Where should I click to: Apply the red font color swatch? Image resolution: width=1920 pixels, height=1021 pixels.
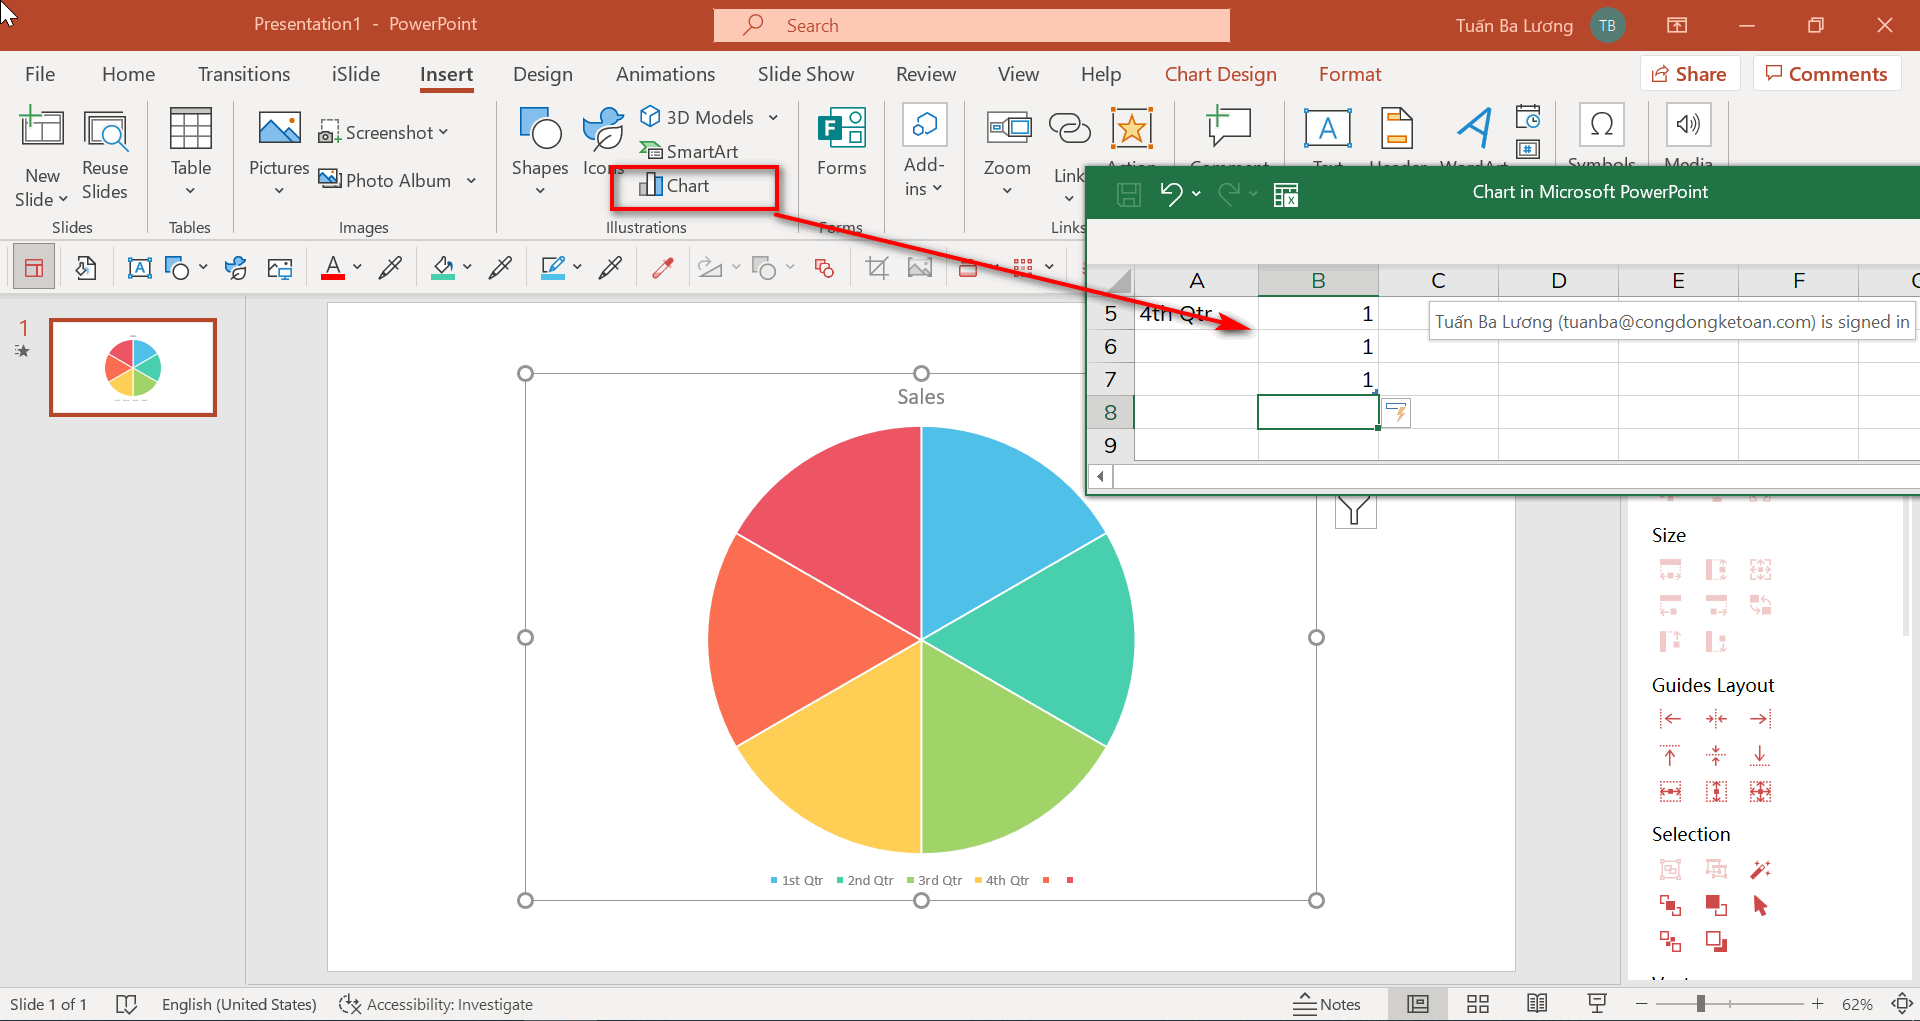333,267
